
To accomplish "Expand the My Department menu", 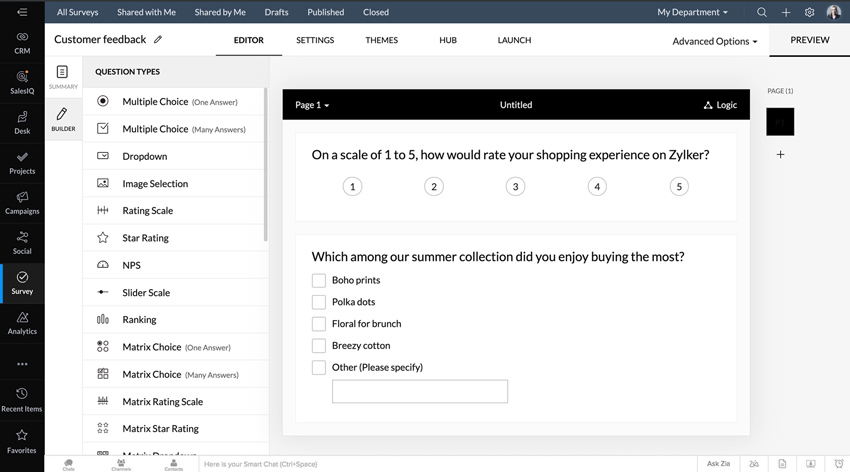I will pyautogui.click(x=692, y=13).
